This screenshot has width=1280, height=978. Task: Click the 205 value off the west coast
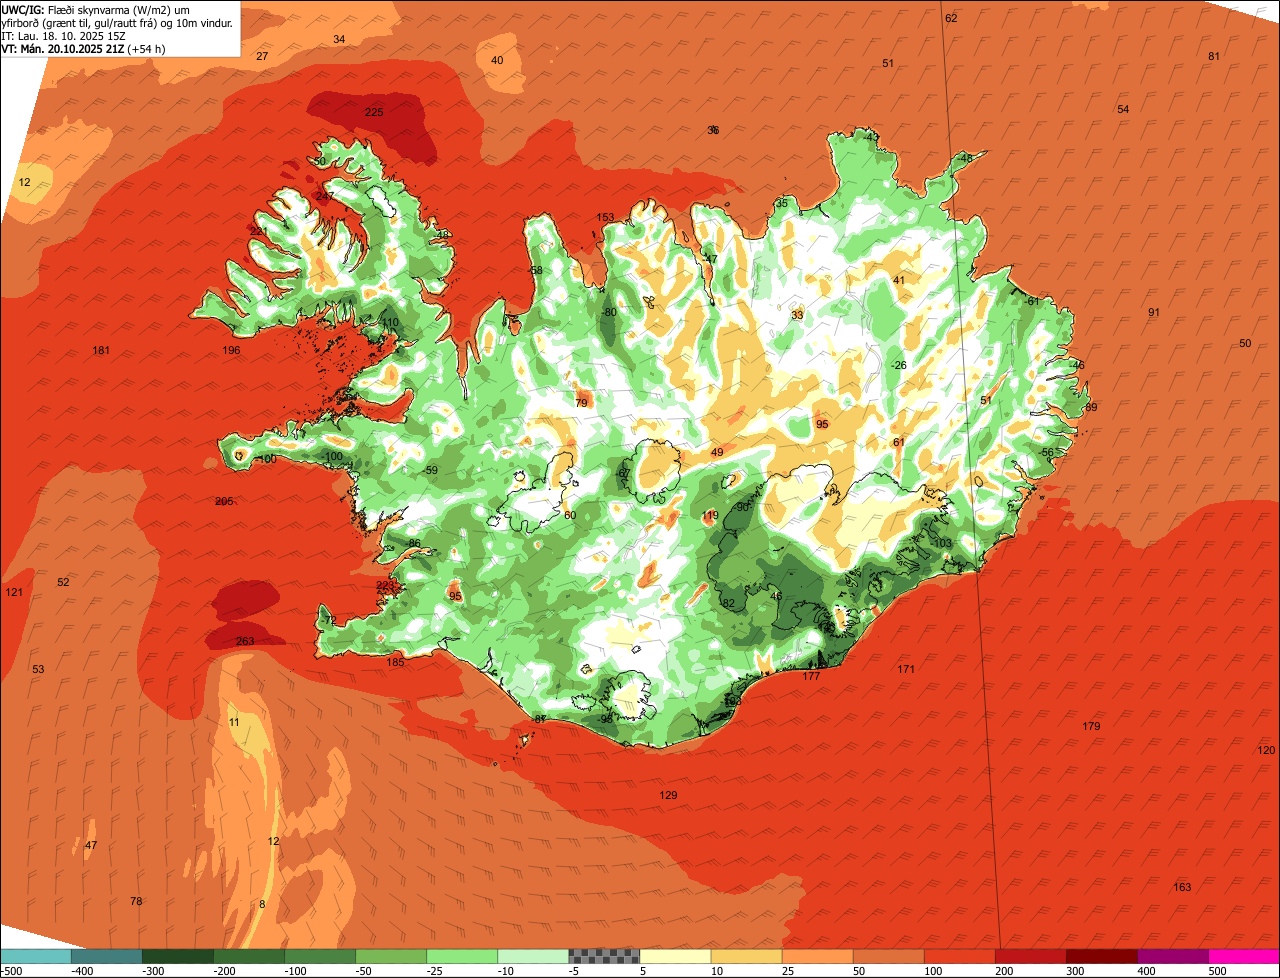(x=225, y=501)
